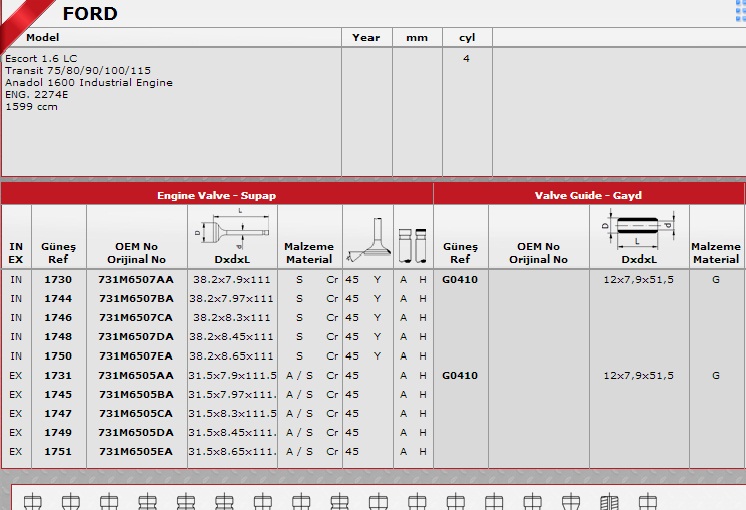The height and width of the screenshot is (510, 746).
Task: Click the 'IN EX' column header
Action: [x=16, y=253]
